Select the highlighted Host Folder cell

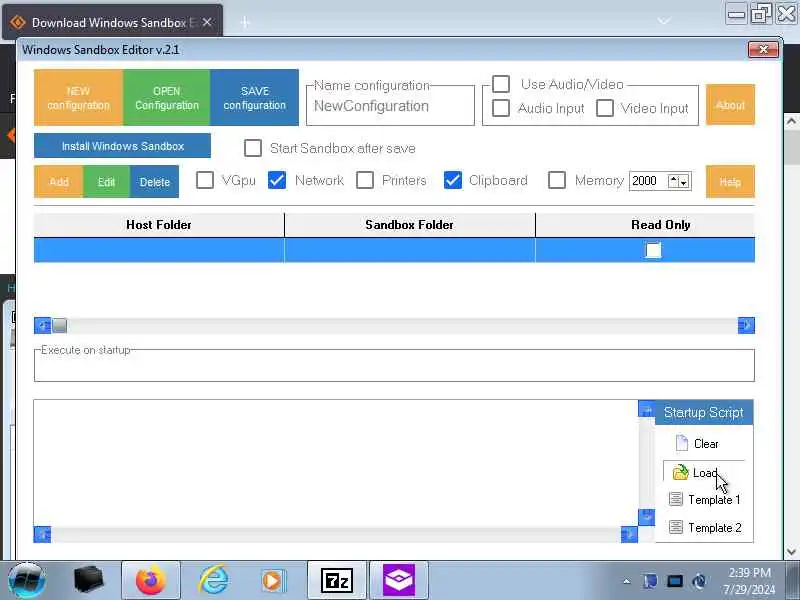pos(159,250)
